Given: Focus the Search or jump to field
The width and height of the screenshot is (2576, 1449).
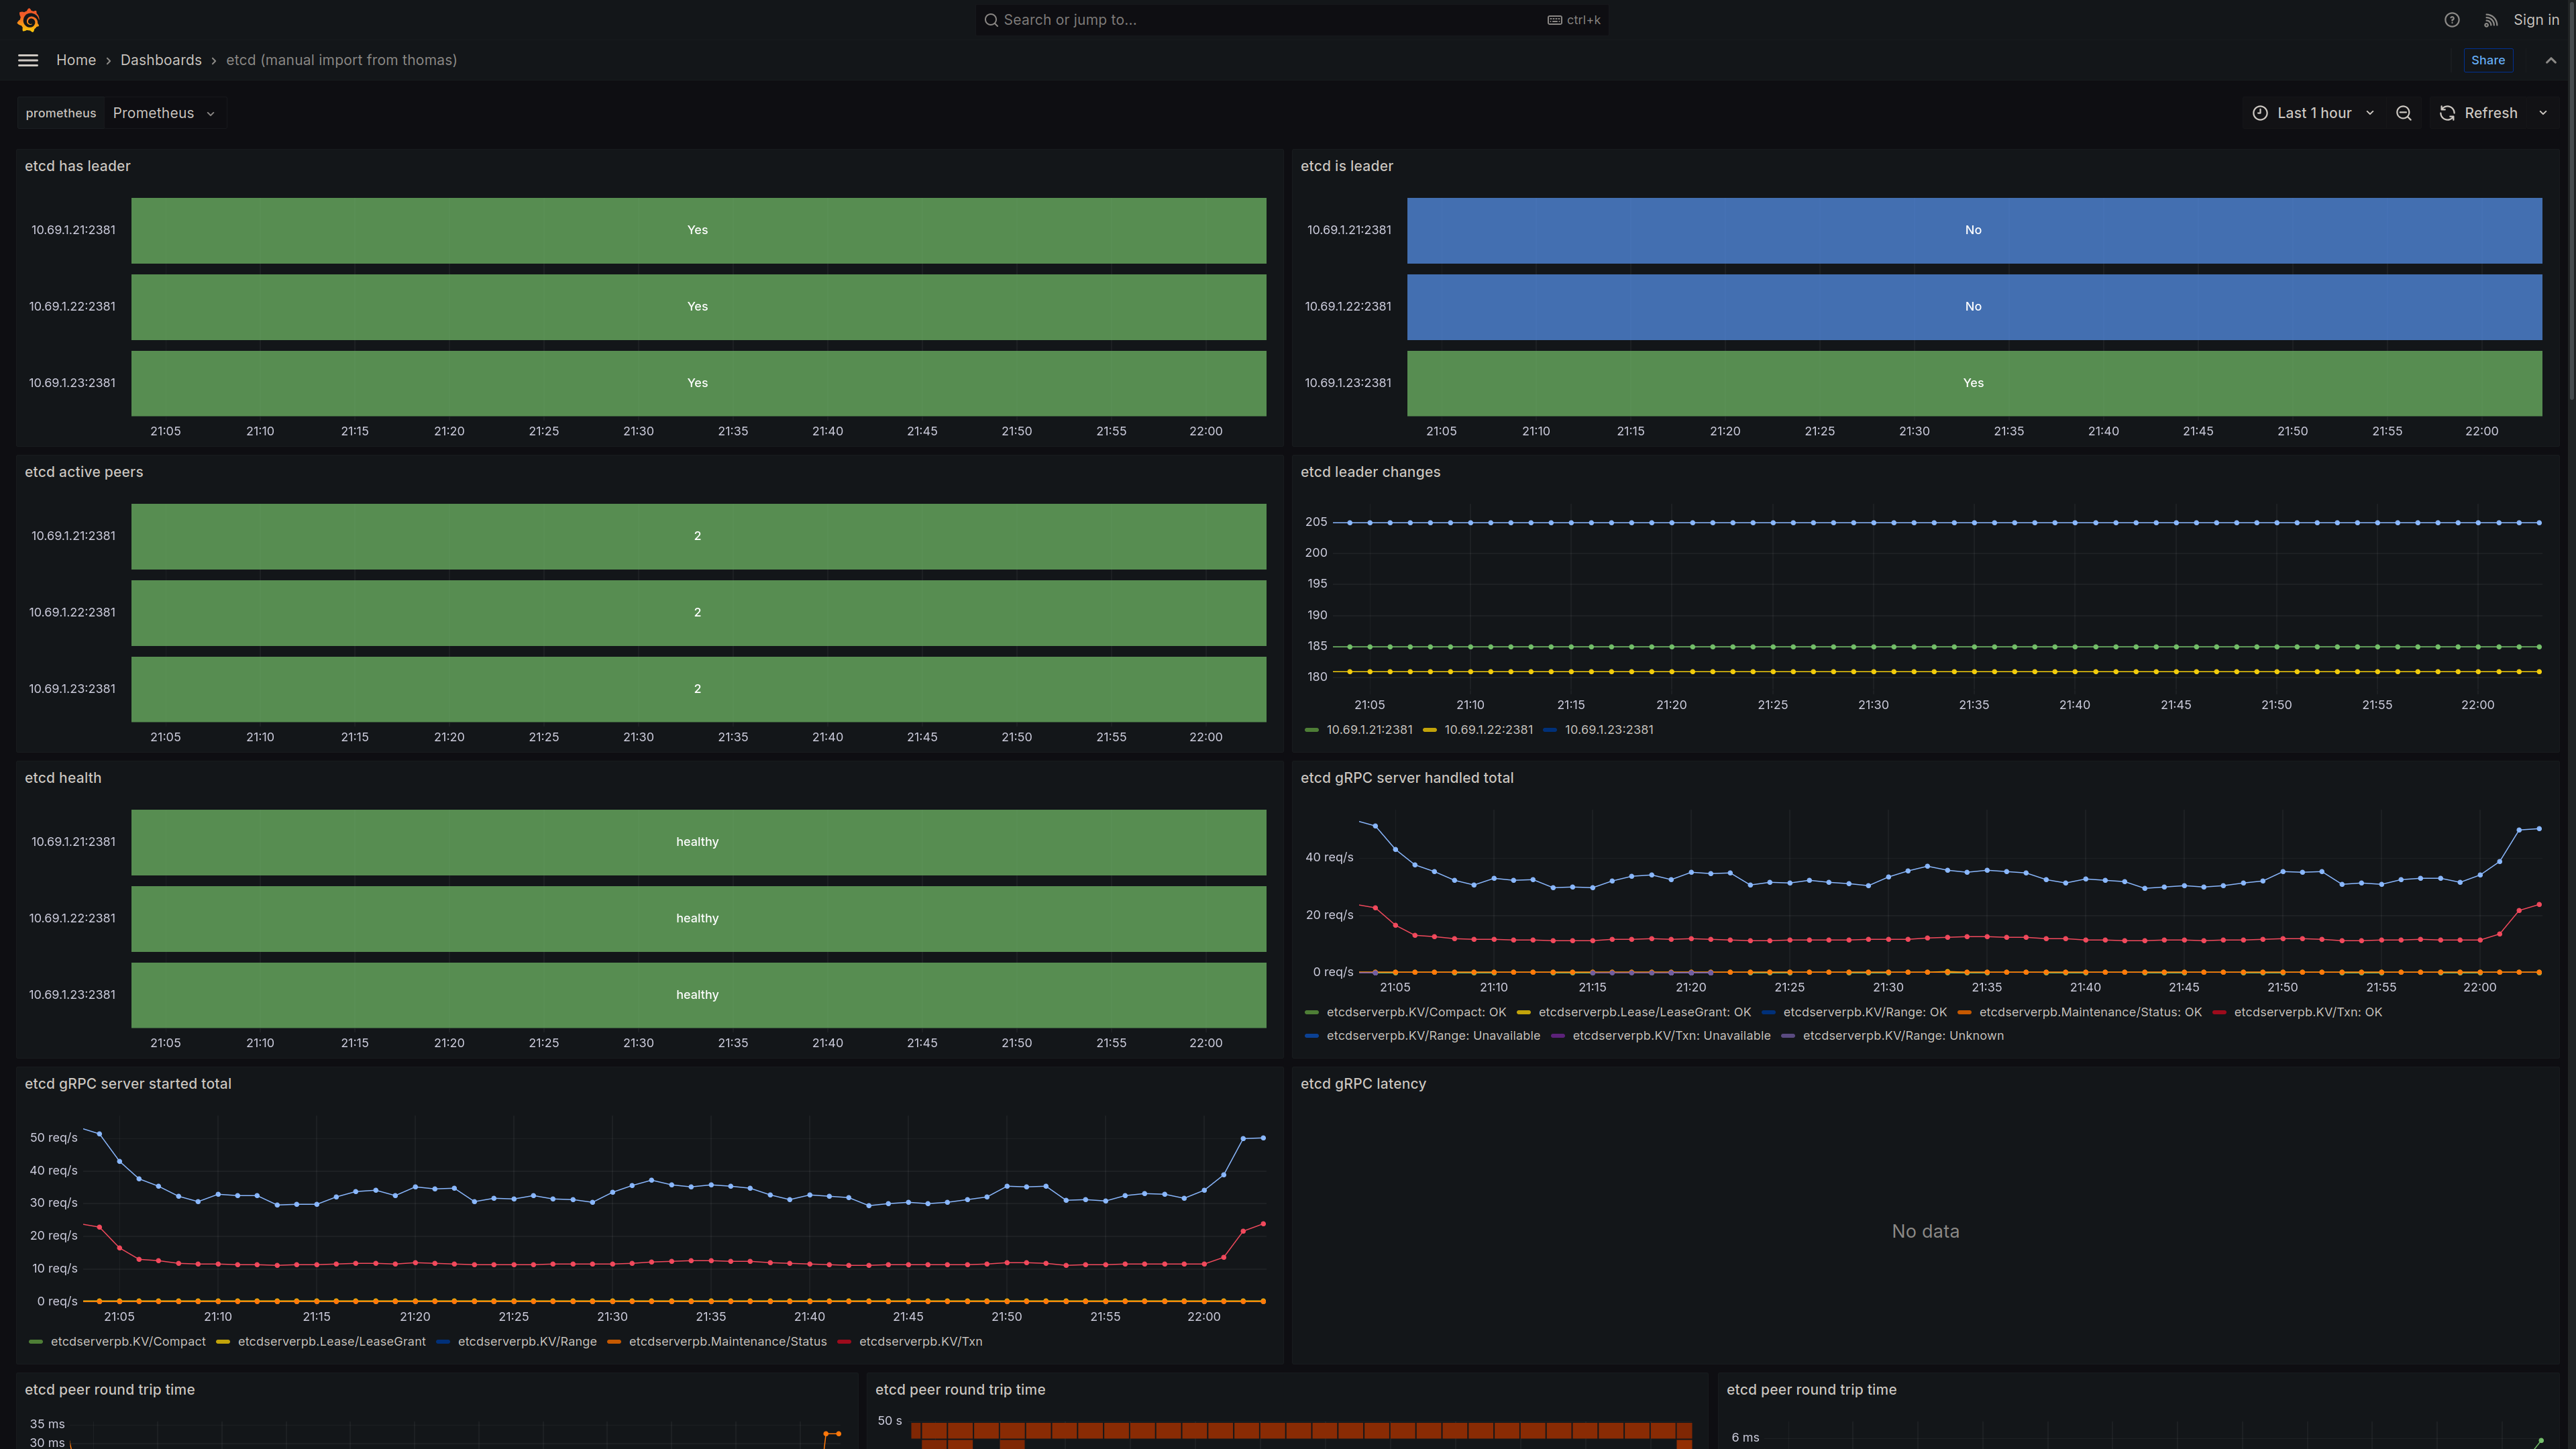Looking at the screenshot, I should coord(1291,20).
